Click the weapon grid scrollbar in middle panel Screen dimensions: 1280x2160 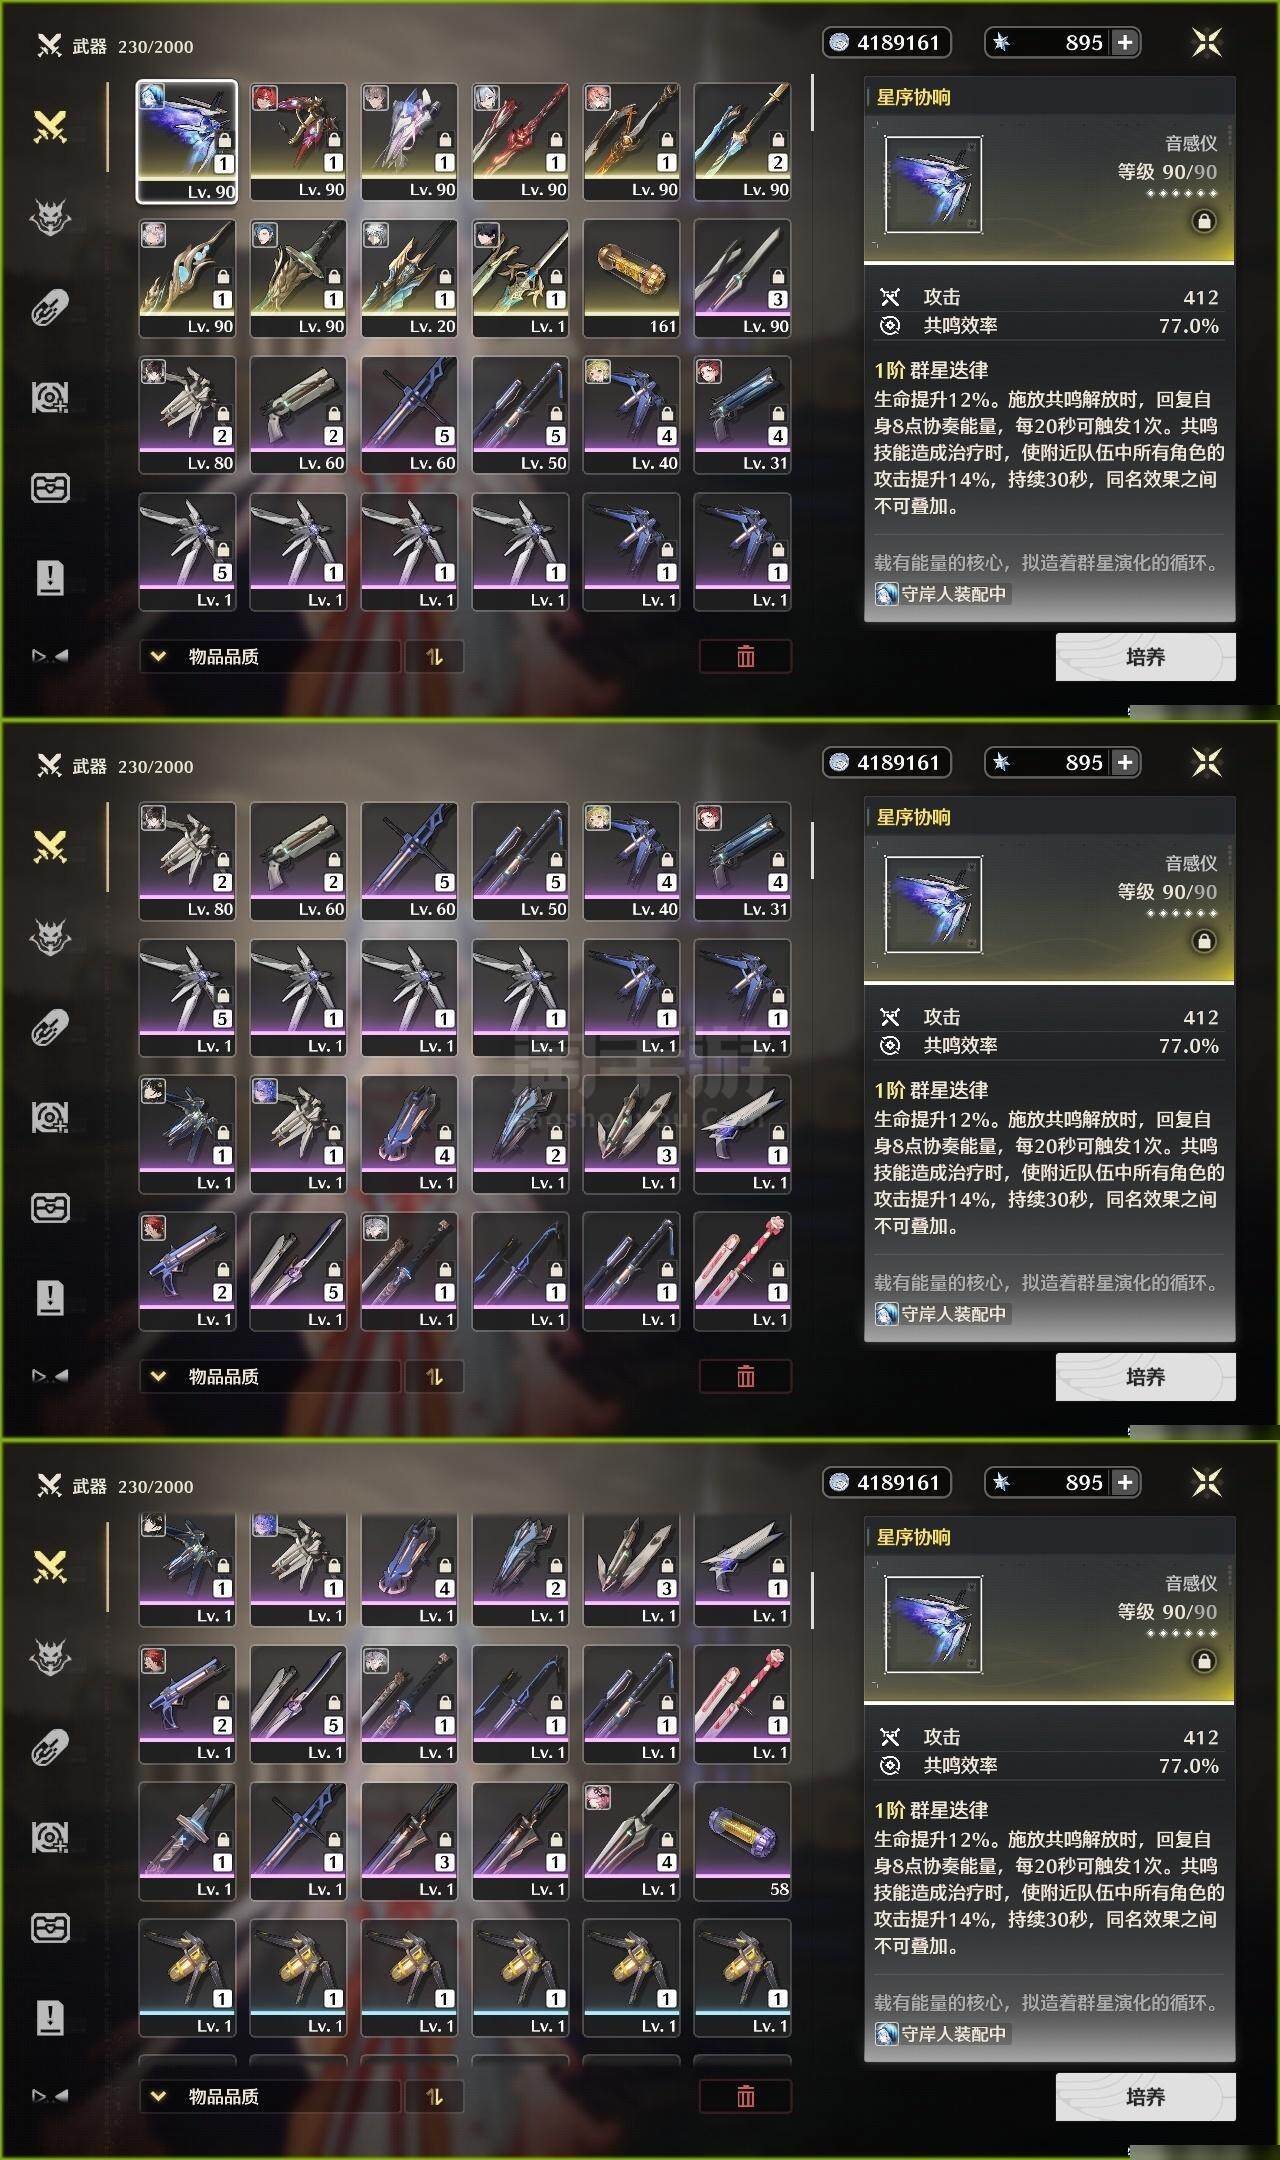812,850
